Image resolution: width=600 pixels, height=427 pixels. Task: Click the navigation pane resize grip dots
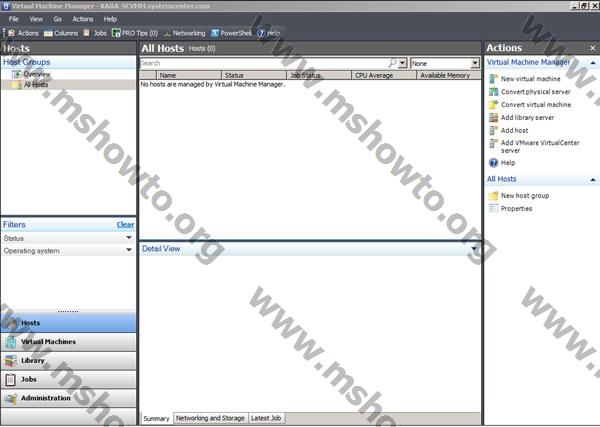click(x=68, y=311)
